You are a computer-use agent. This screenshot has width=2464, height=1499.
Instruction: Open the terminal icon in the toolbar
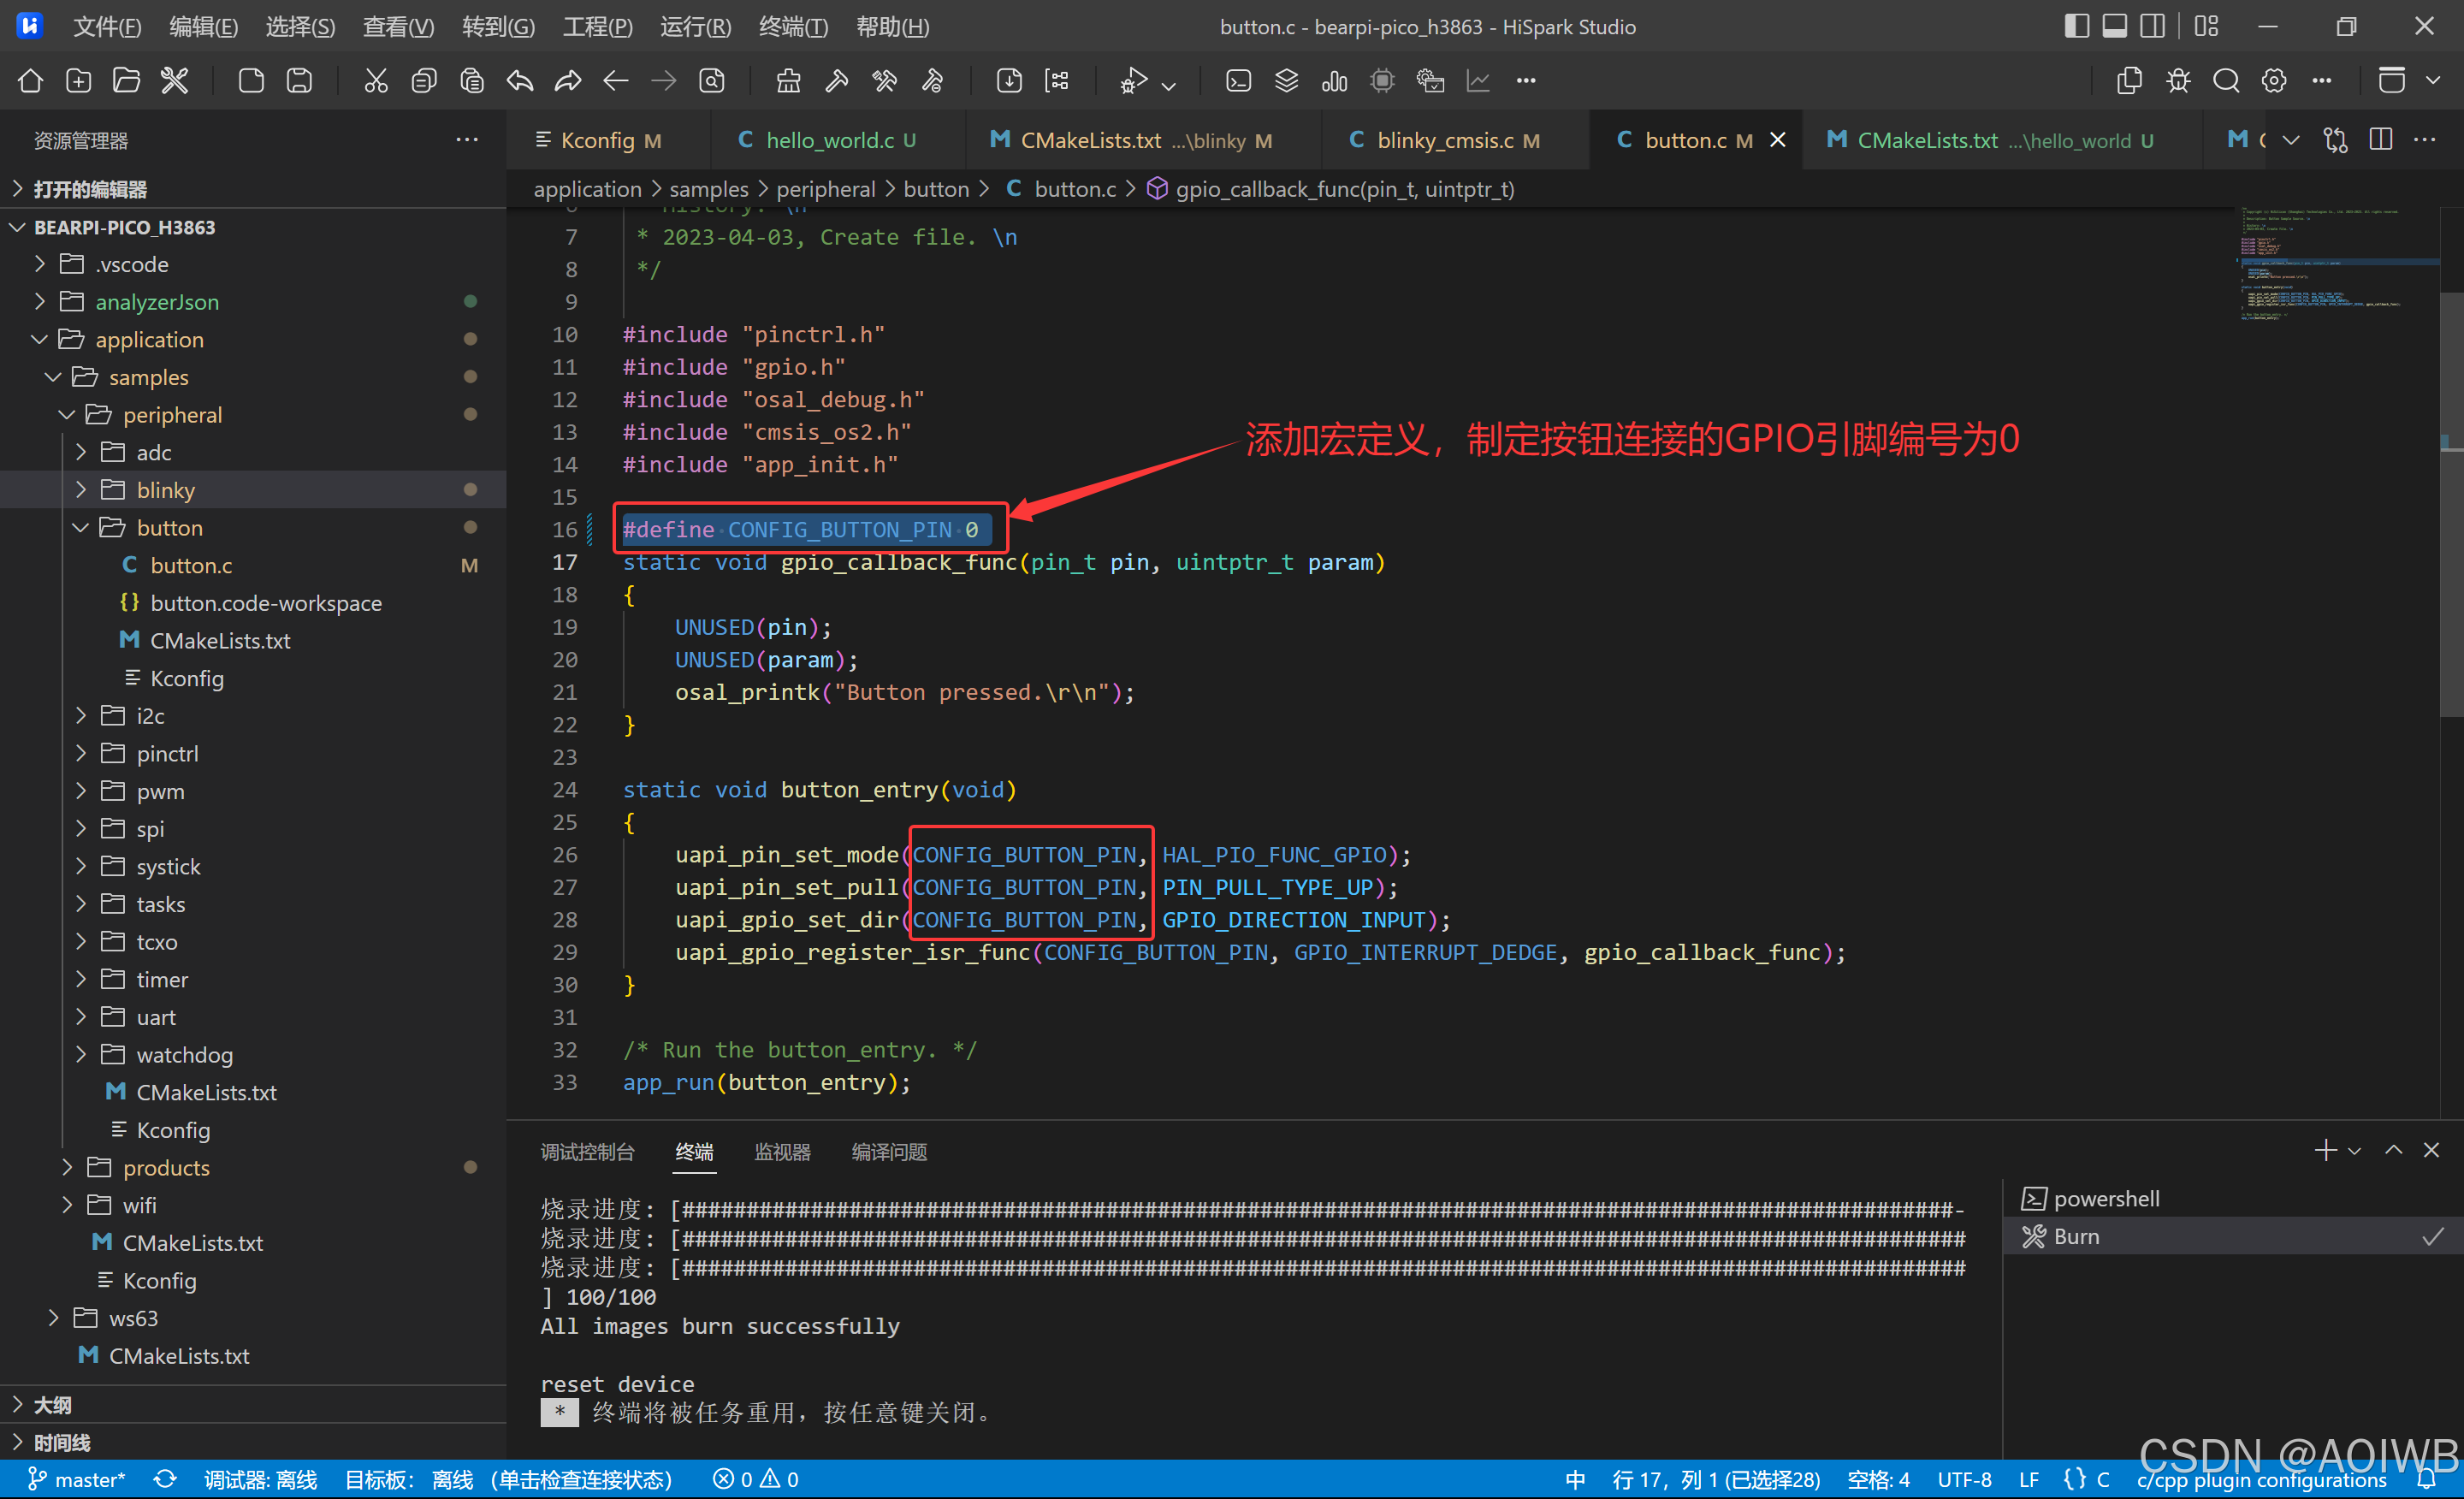pos(1238,81)
